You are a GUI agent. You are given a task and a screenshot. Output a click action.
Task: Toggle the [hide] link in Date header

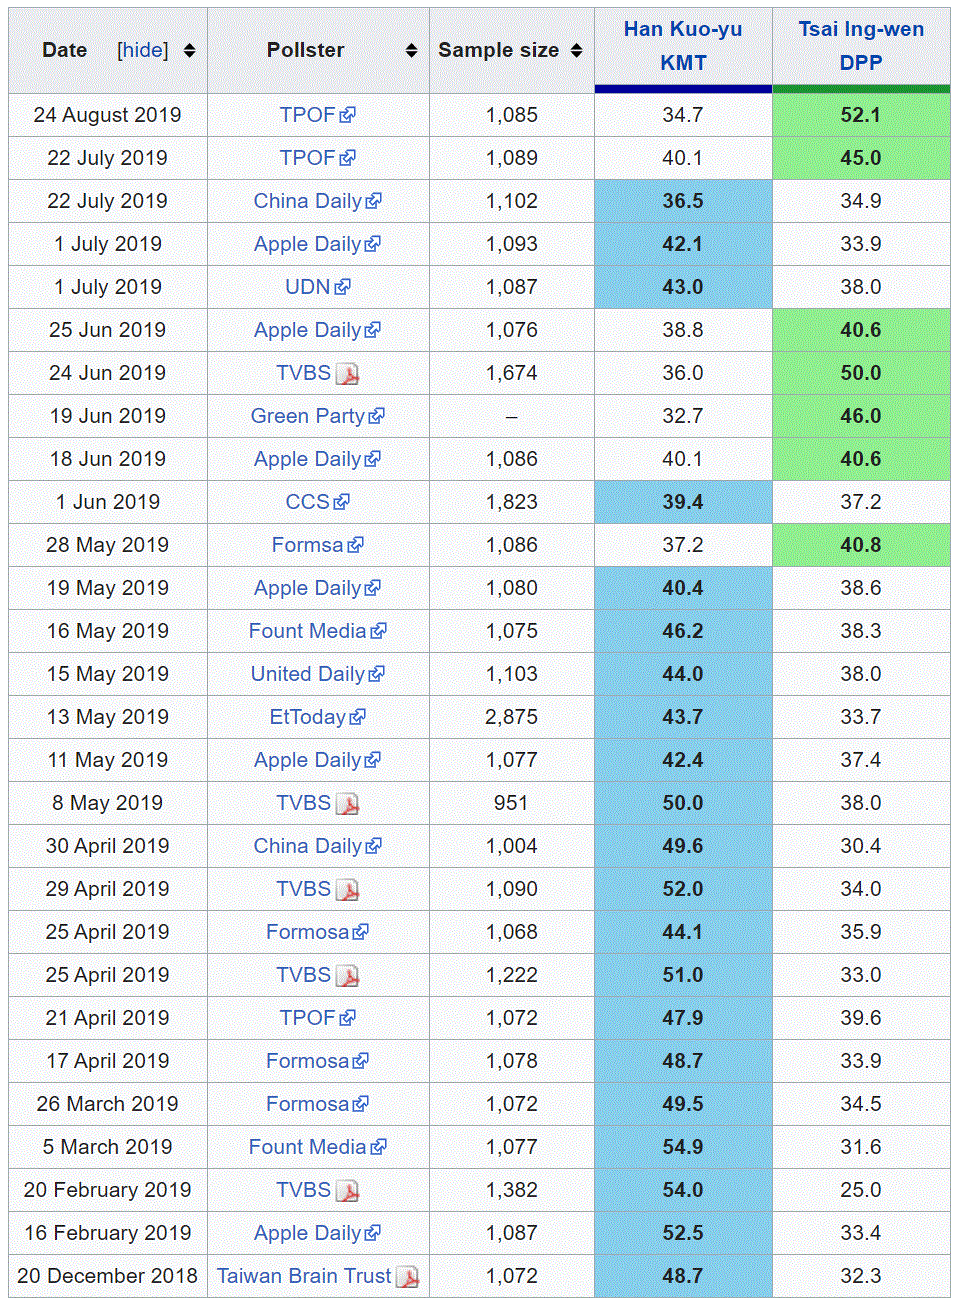143,50
